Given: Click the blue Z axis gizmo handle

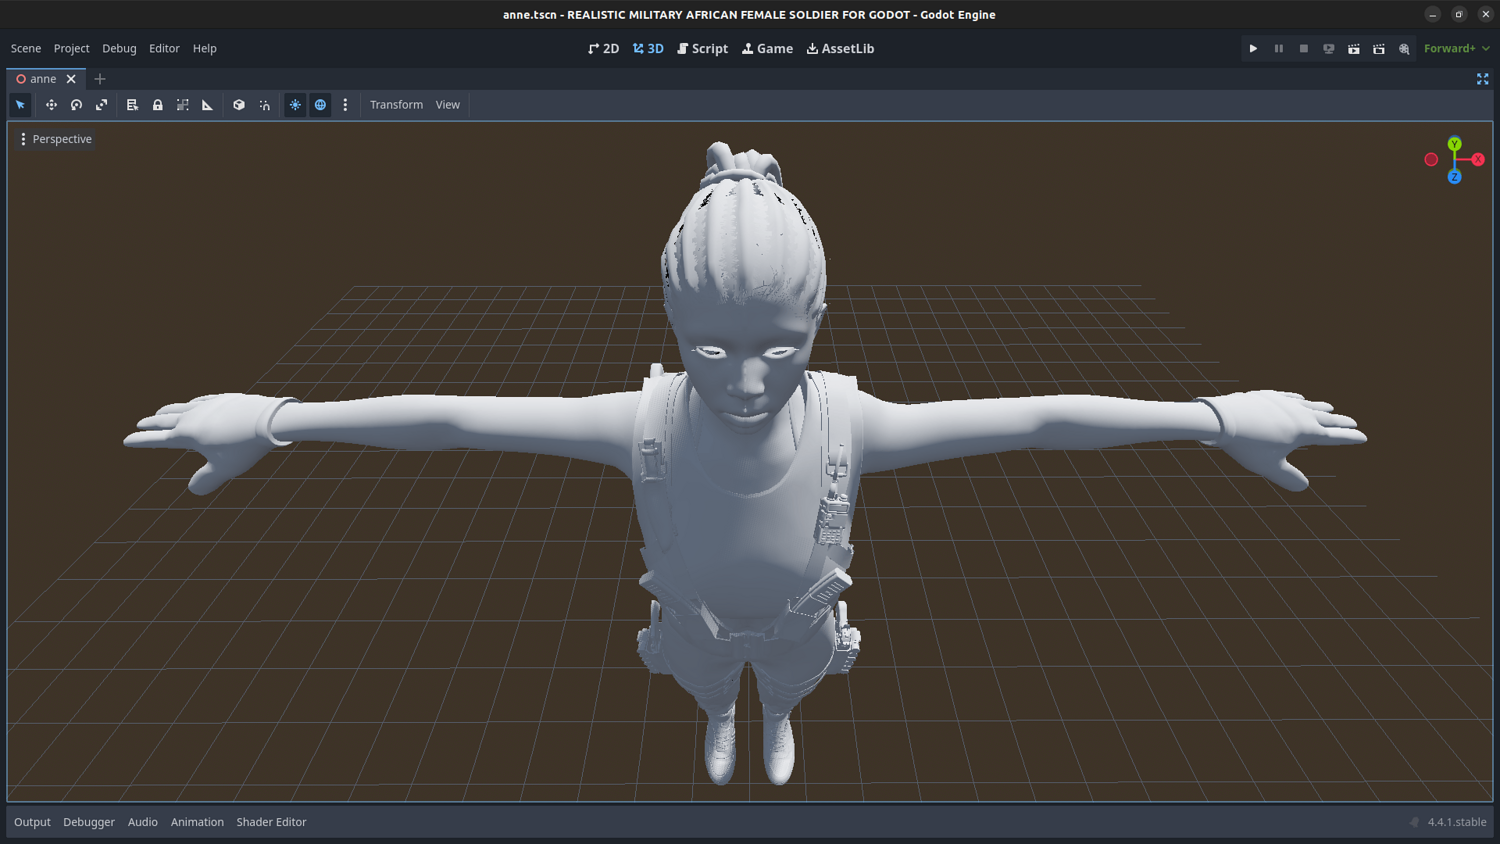Looking at the screenshot, I should (x=1454, y=177).
